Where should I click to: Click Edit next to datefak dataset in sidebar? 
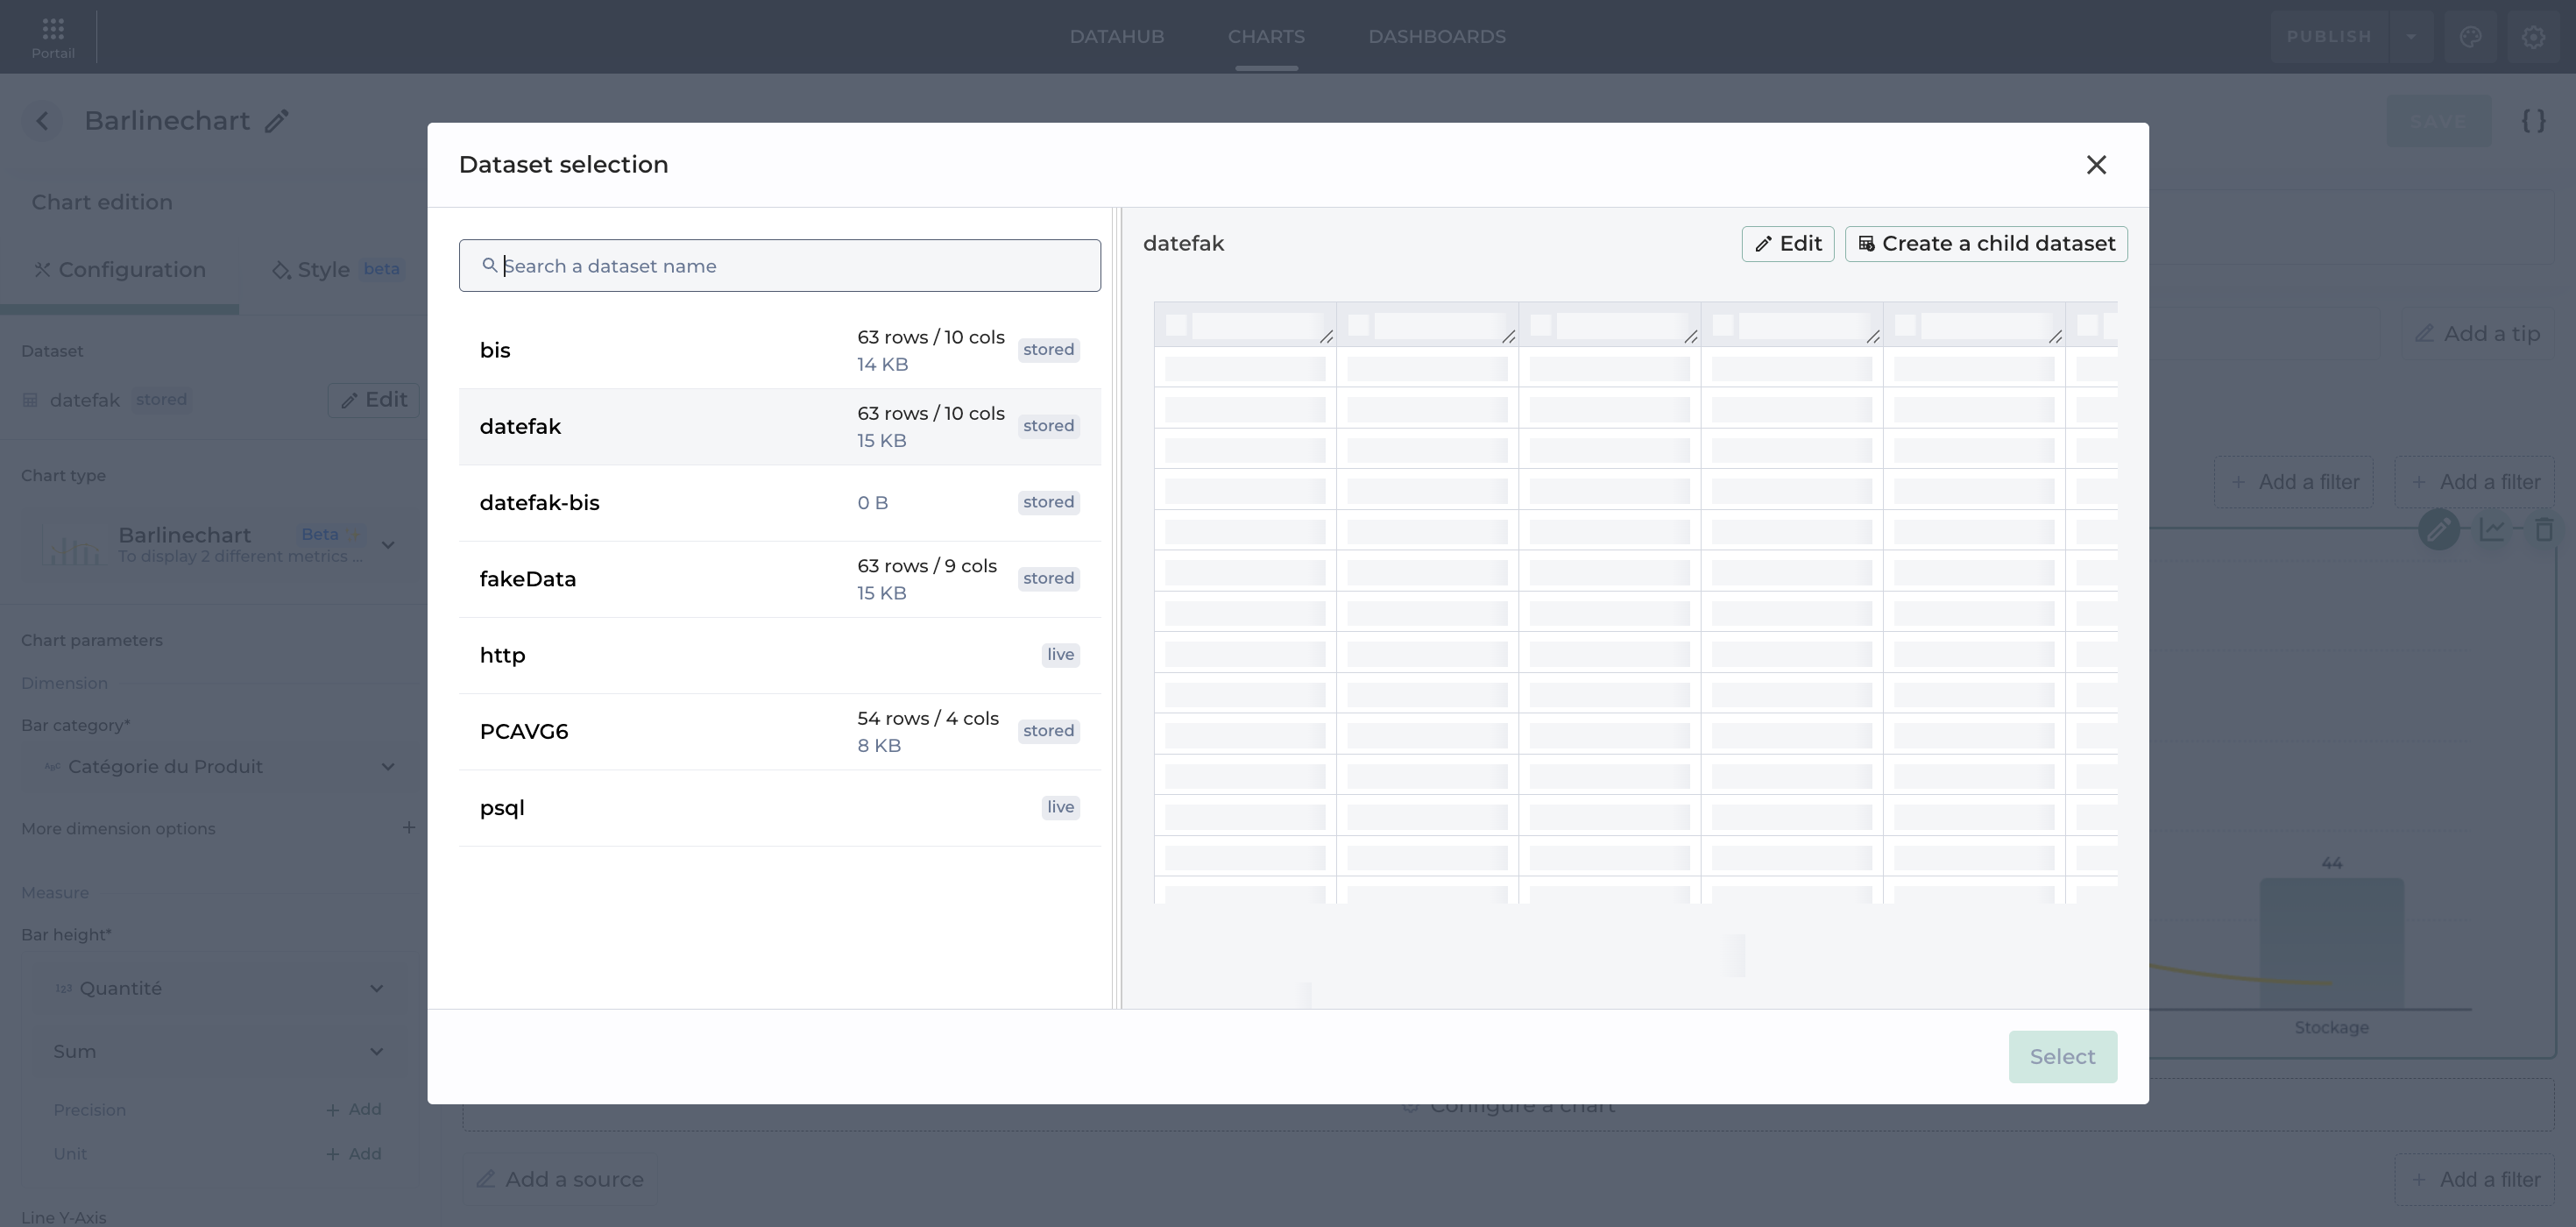pos(373,400)
